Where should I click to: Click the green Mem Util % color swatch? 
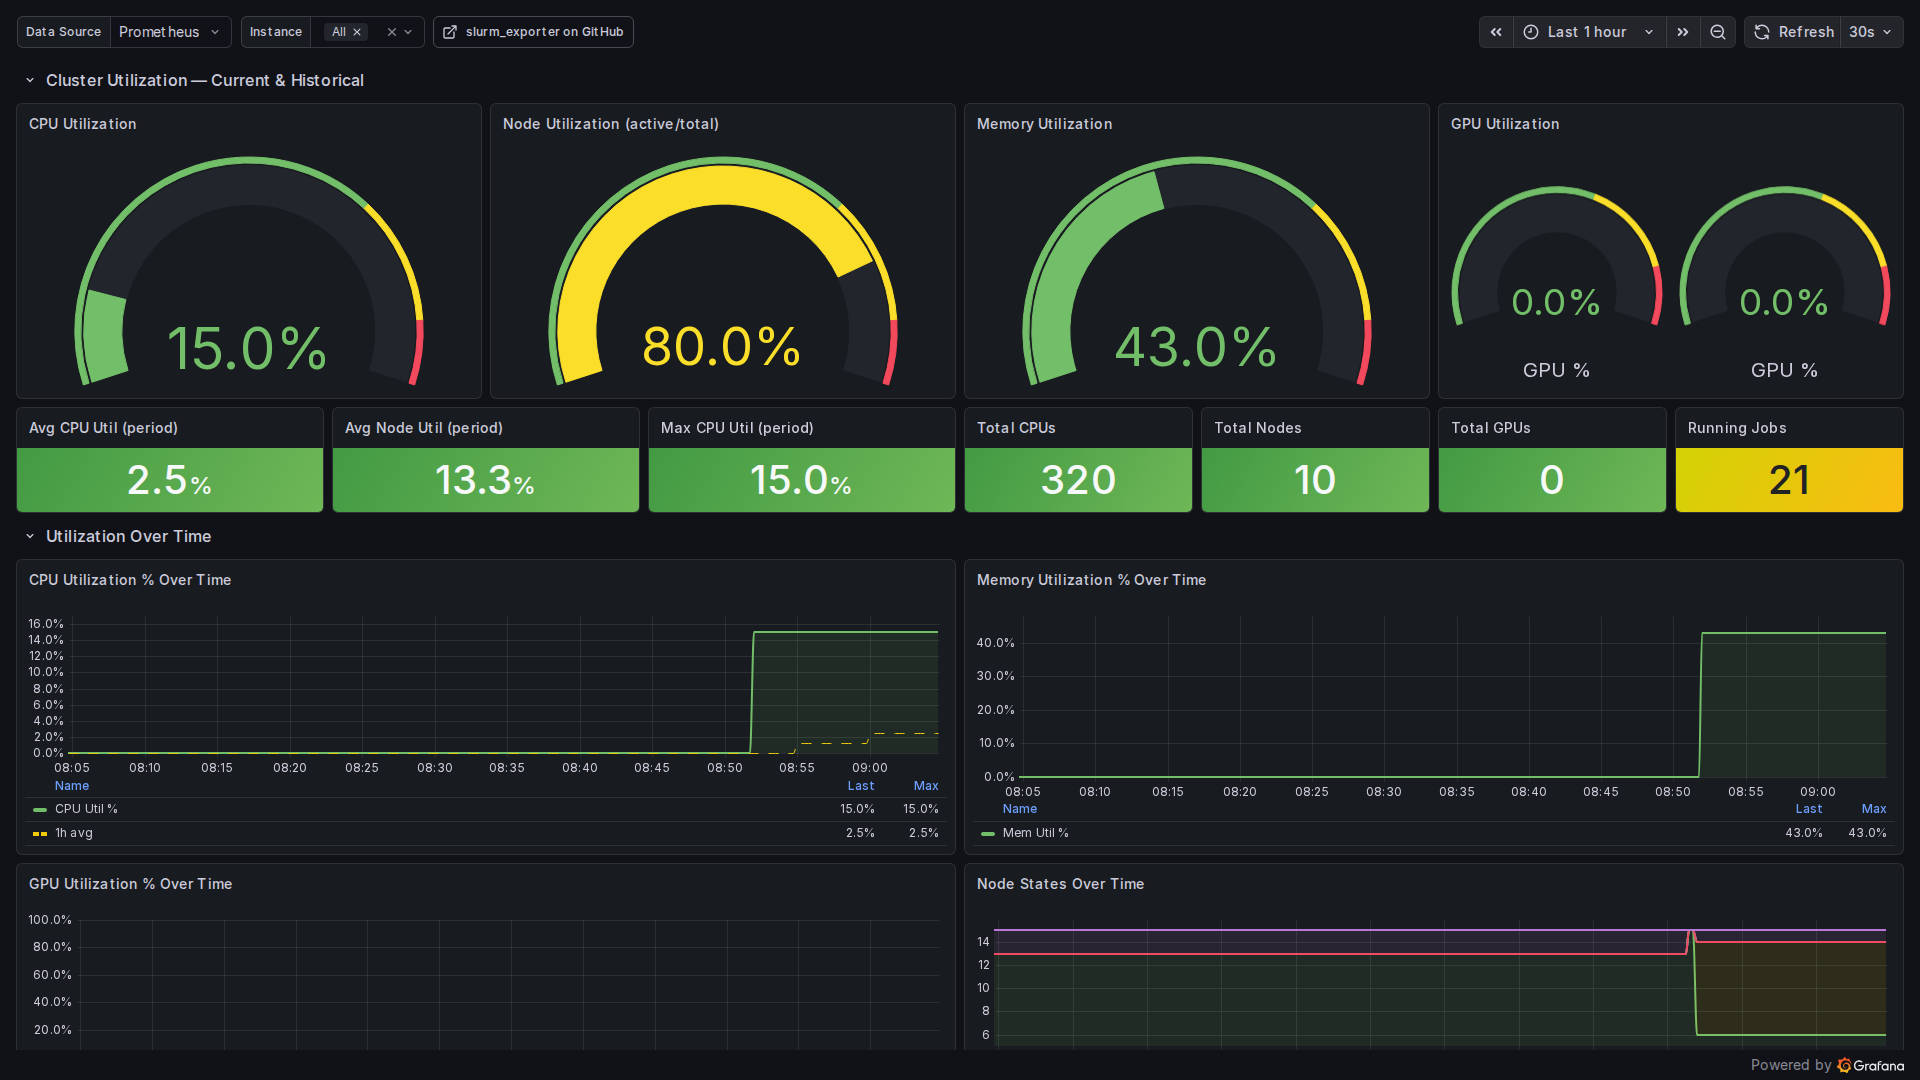988,833
